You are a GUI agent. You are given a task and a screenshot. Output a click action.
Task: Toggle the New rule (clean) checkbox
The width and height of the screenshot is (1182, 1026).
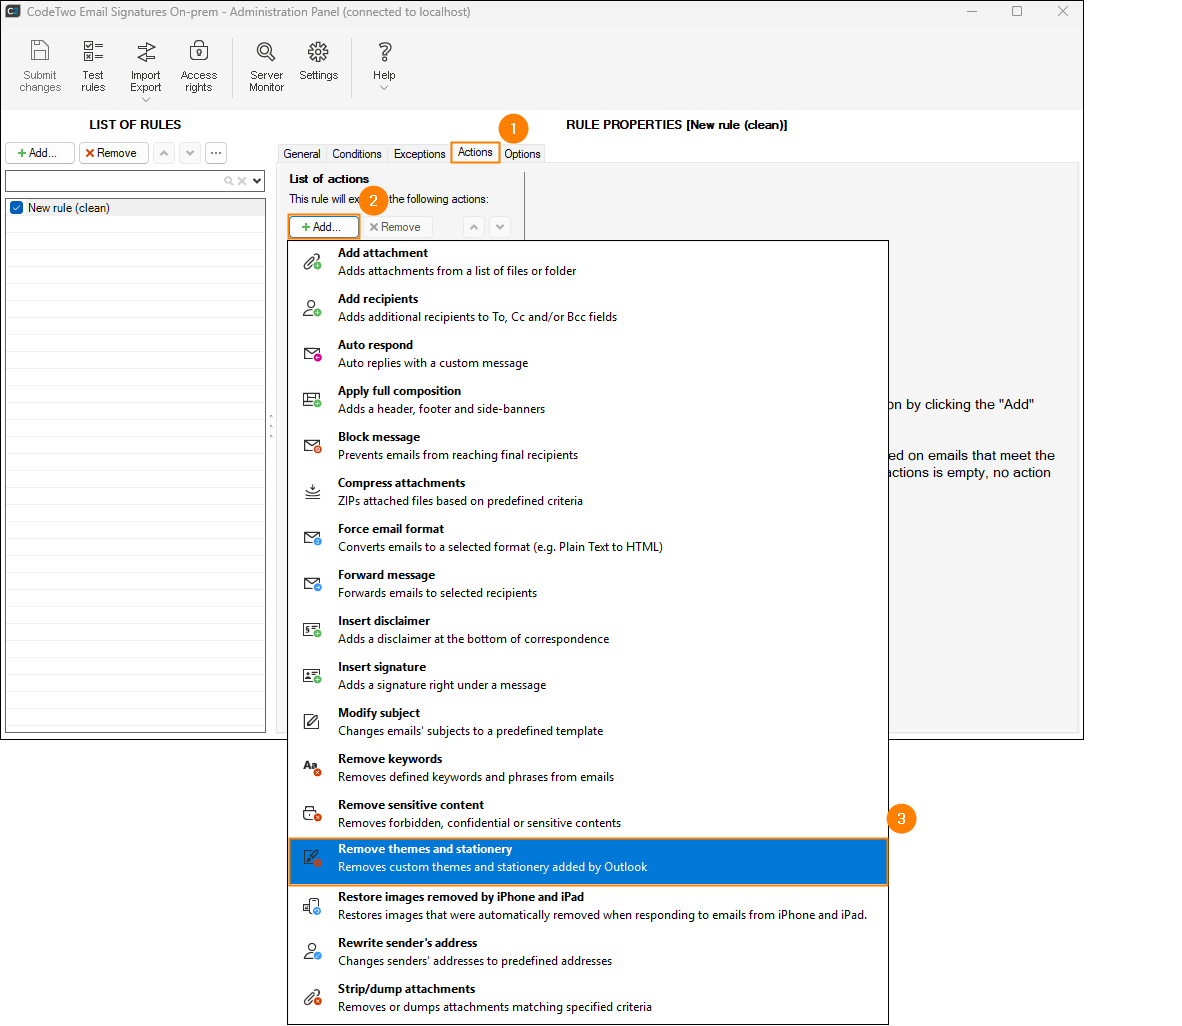(x=16, y=208)
